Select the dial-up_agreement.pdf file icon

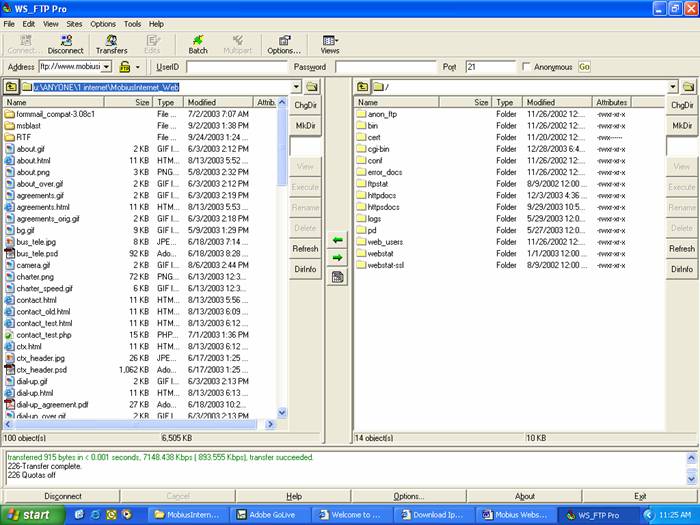(9, 404)
